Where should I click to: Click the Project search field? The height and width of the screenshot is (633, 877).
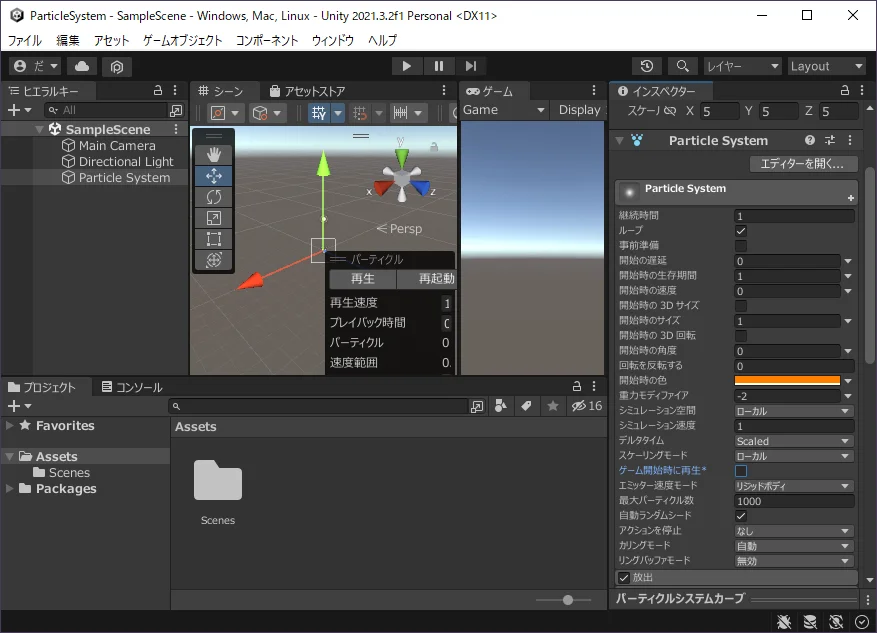[318, 406]
